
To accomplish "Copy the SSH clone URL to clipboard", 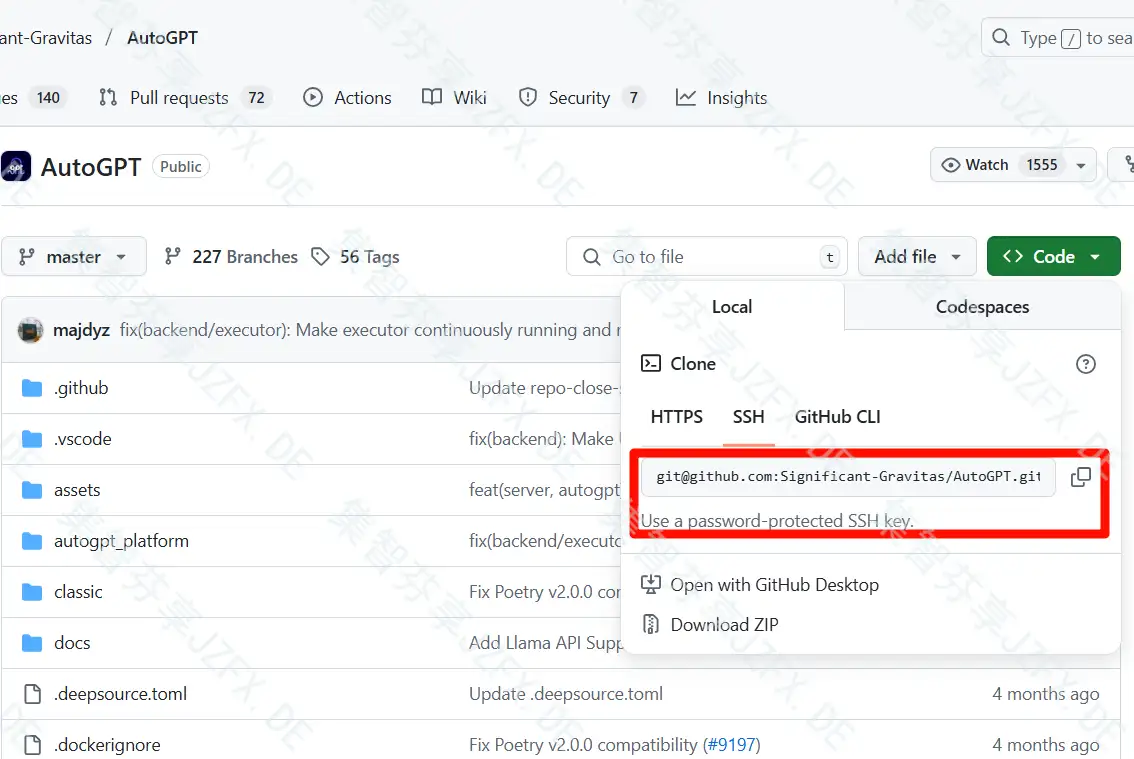I will [1080, 477].
